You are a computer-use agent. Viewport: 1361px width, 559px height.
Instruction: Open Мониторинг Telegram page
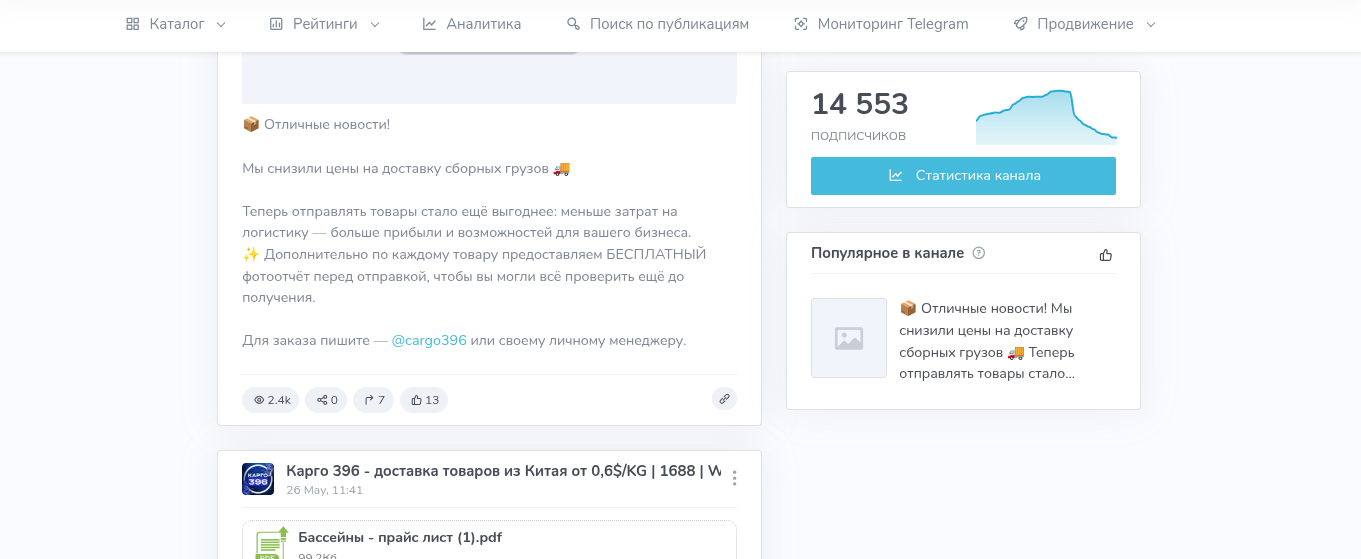881,24
